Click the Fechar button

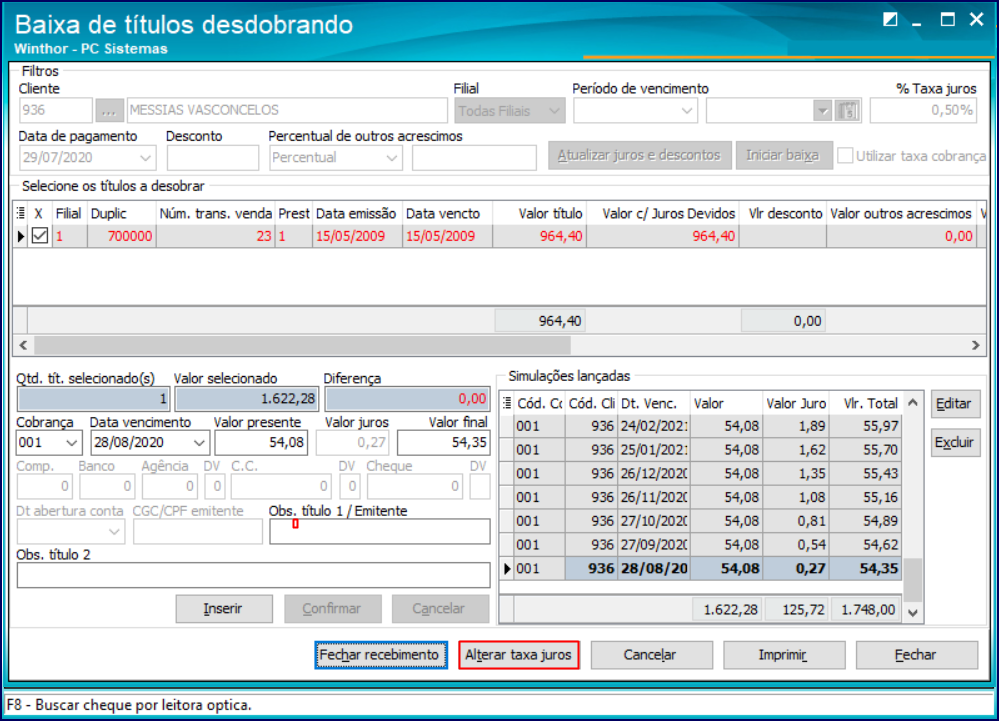[x=916, y=655]
